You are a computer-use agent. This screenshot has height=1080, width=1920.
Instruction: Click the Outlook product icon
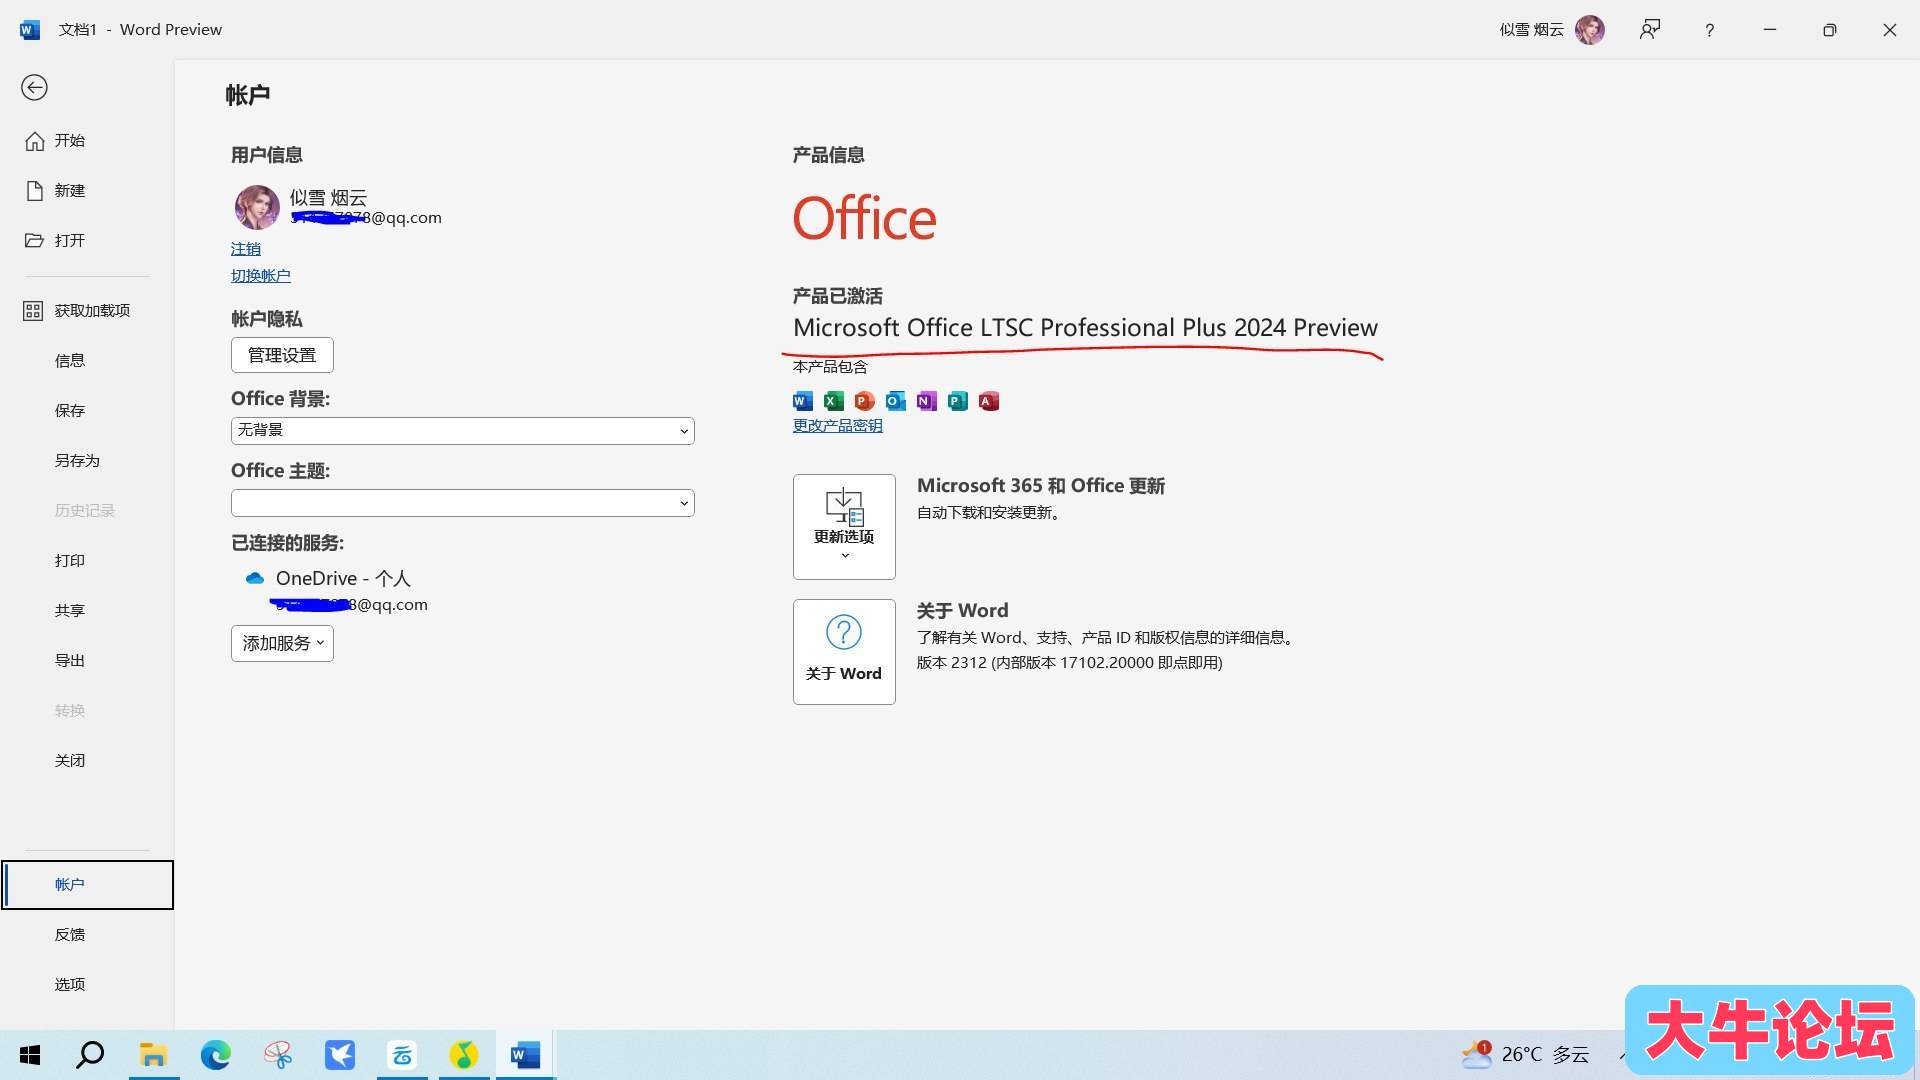(896, 402)
